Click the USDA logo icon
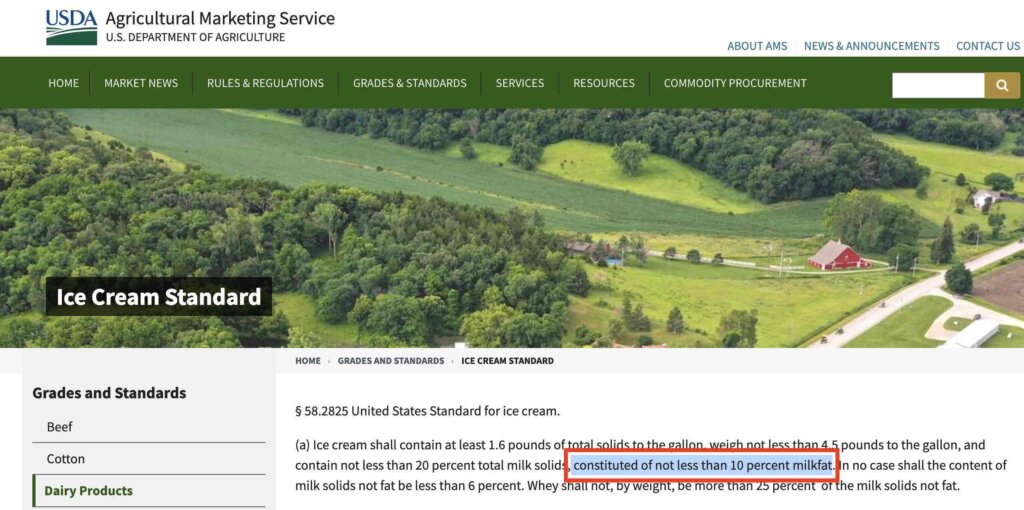Screen dimensions: 1024x510 click(x=71, y=27)
